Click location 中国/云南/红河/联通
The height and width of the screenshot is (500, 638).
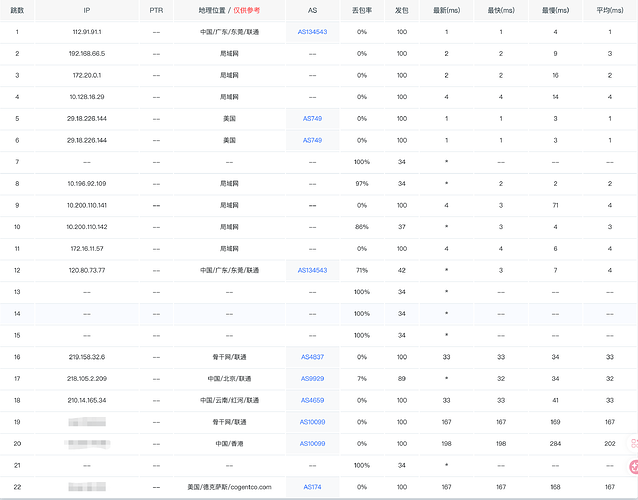pos(229,400)
